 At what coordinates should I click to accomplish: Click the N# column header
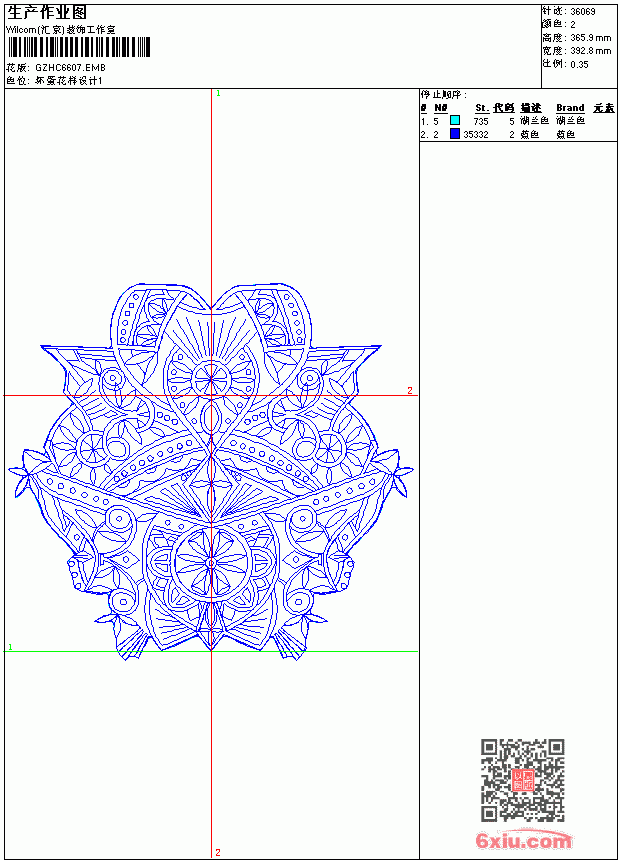tap(441, 108)
